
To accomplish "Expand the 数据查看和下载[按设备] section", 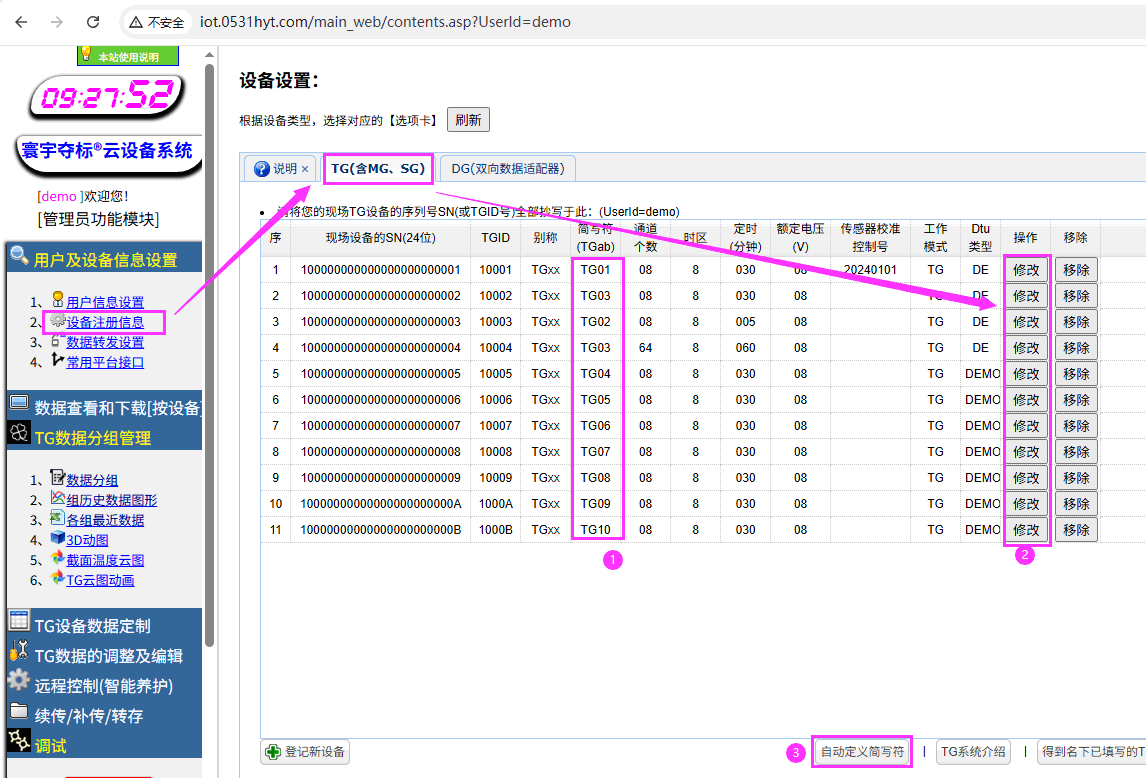I will click(x=118, y=407).
